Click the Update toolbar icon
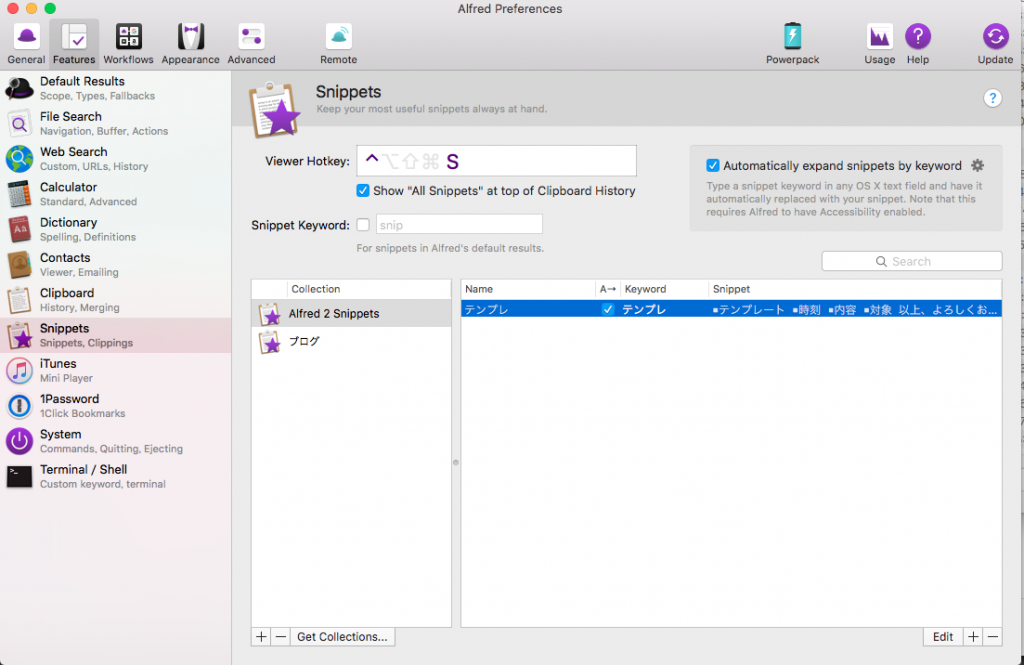The image size is (1024, 665). point(995,44)
